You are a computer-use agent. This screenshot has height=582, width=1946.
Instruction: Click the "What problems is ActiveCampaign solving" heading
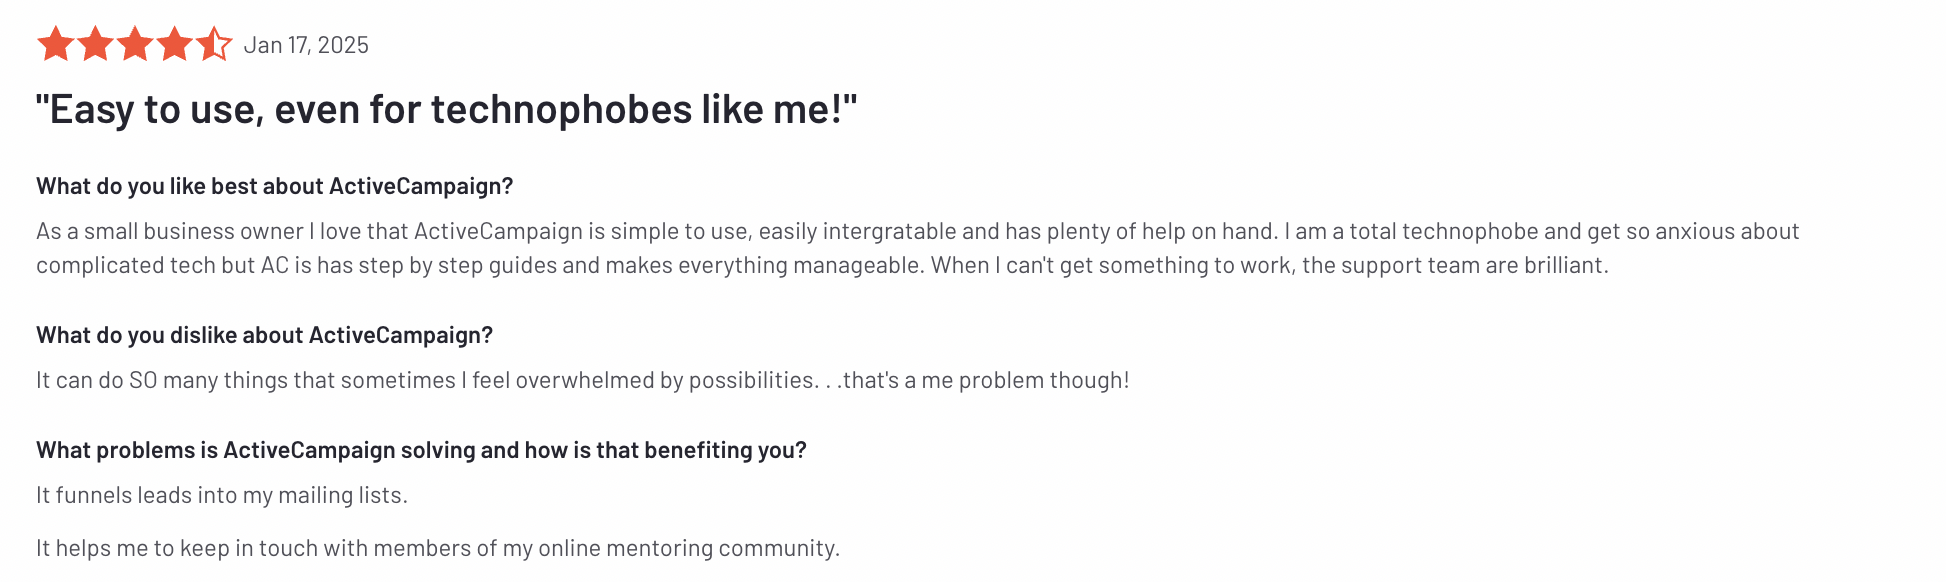click(x=421, y=450)
